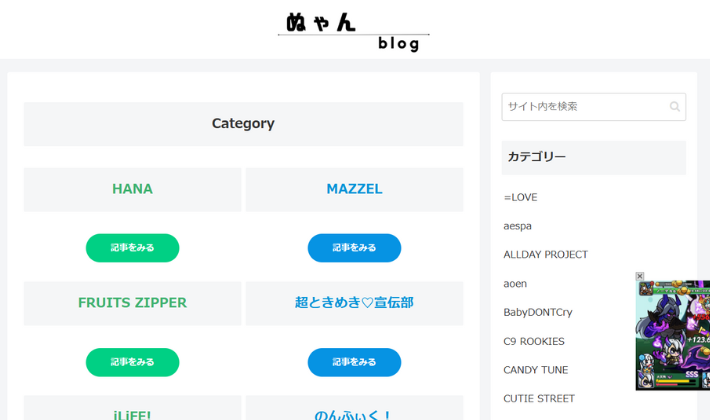Screen dimensions: 710x420
Task: Open C9 ROOKIES sidebar category
Action: pos(534,341)
